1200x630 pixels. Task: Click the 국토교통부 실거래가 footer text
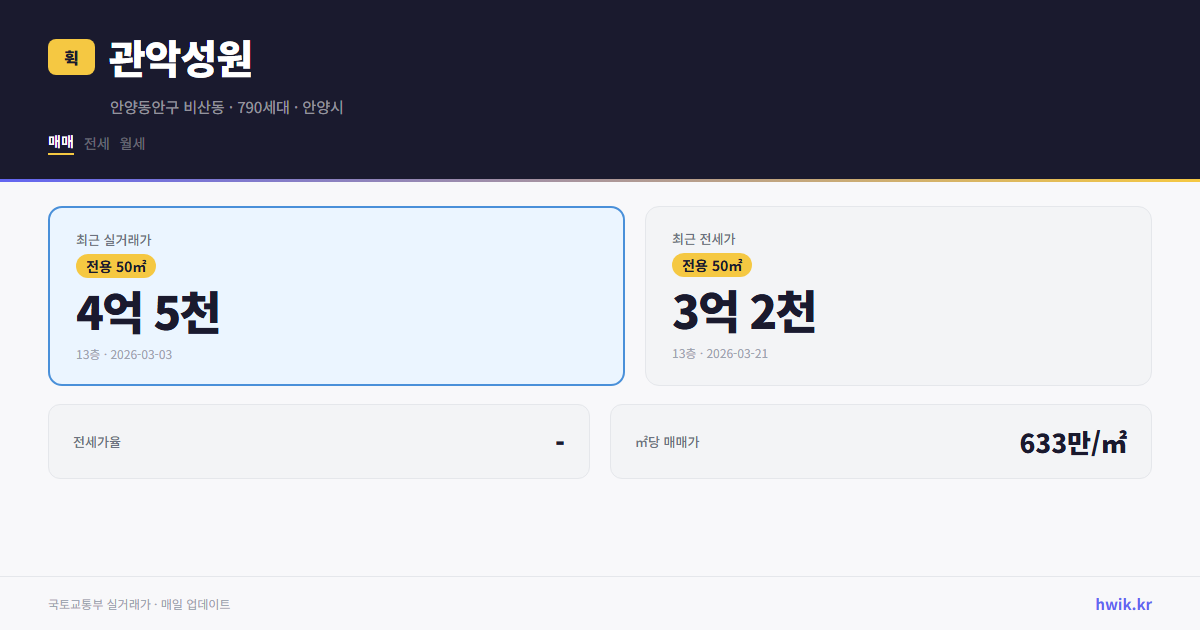pyautogui.click(x=140, y=604)
